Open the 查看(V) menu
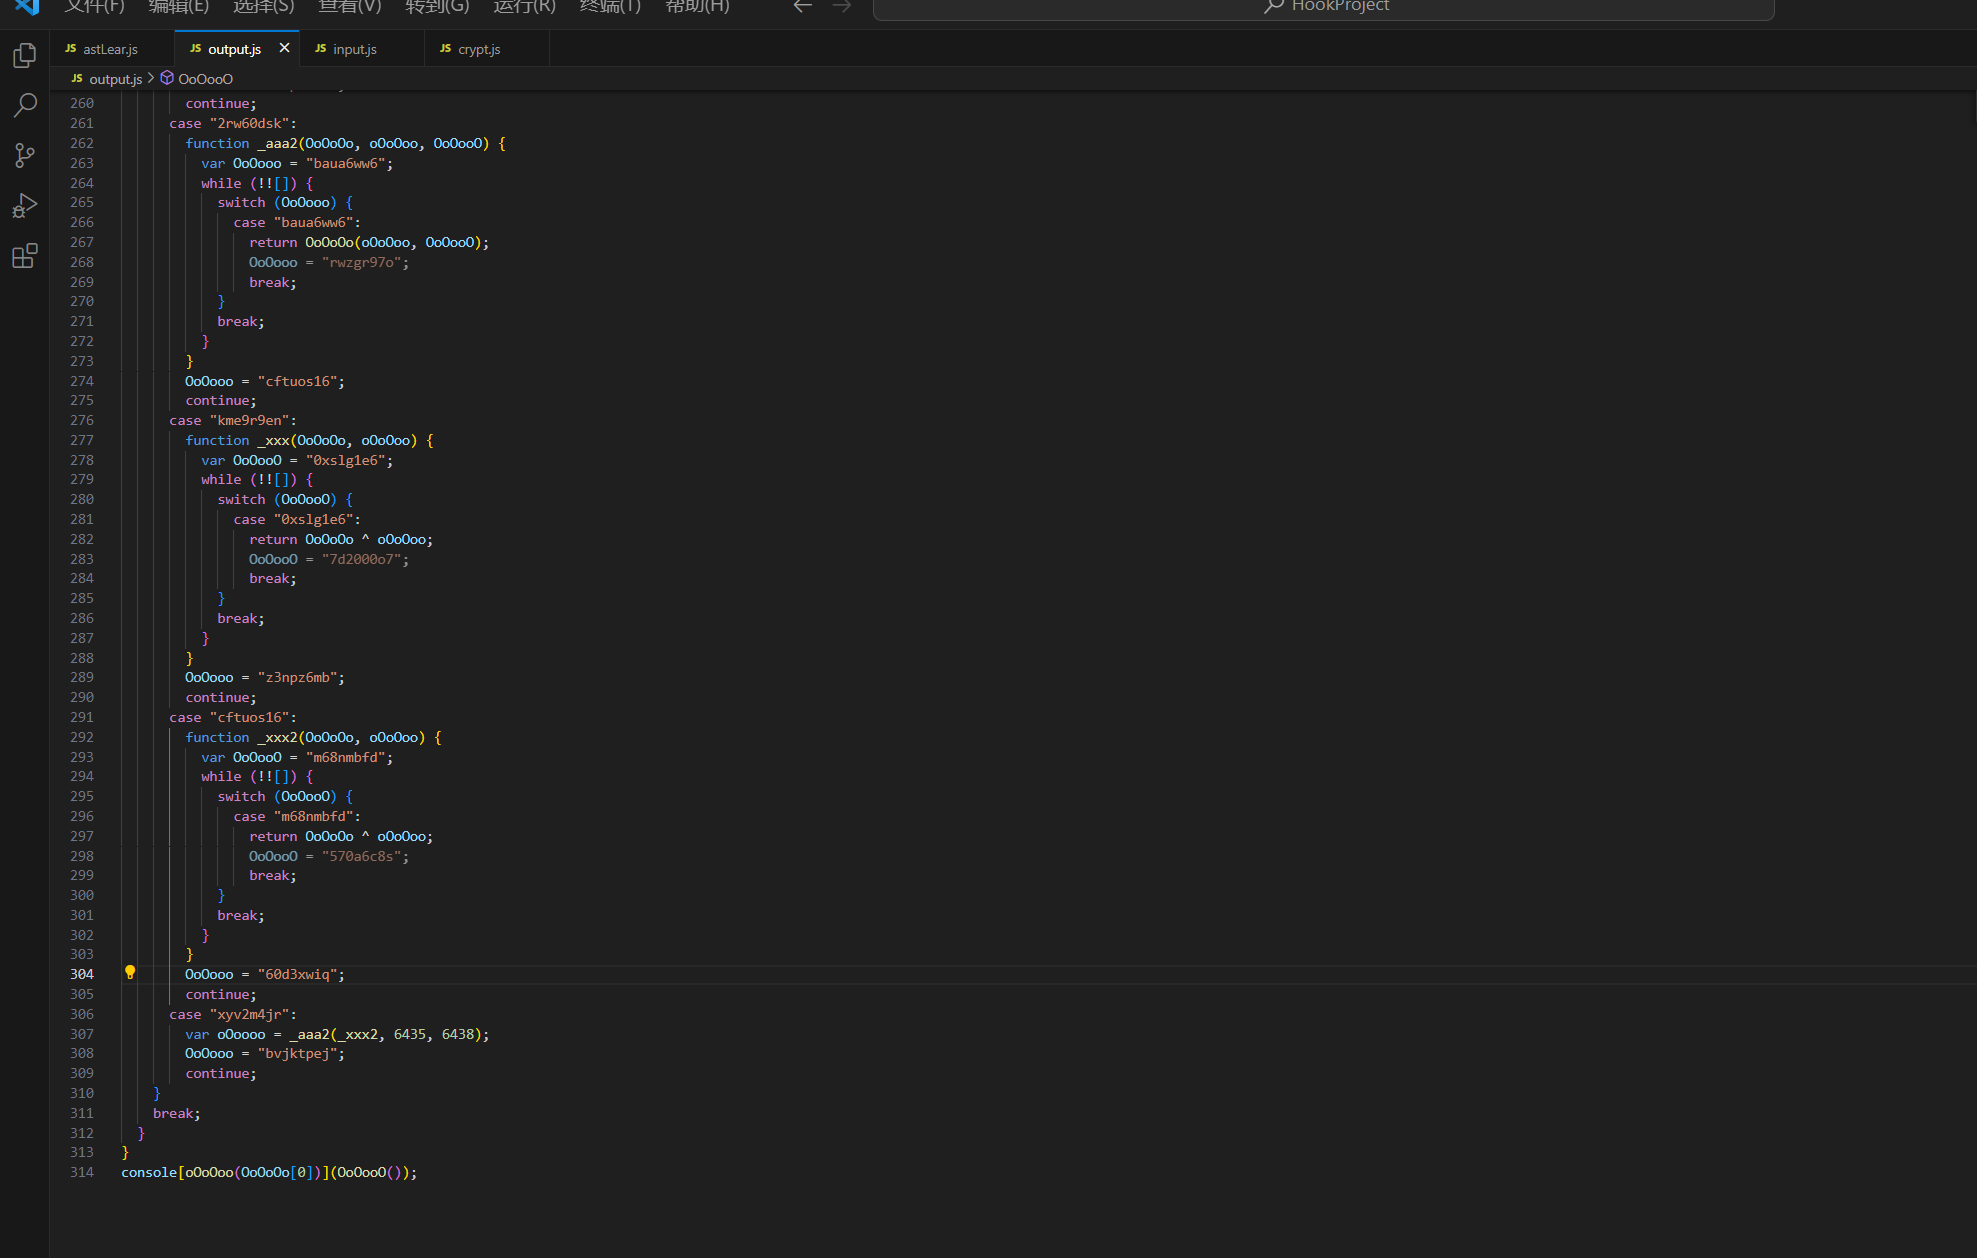1977x1258 pixels. (x=349, y=7)
